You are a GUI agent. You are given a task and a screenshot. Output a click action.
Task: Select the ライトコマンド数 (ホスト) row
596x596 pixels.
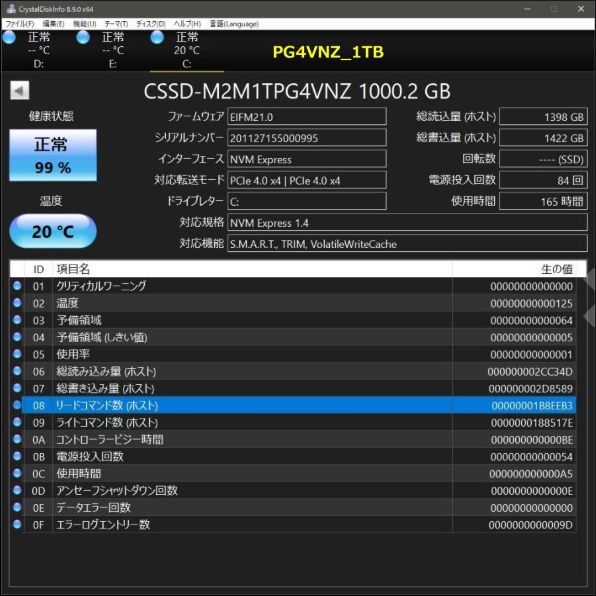click(293, 422)
